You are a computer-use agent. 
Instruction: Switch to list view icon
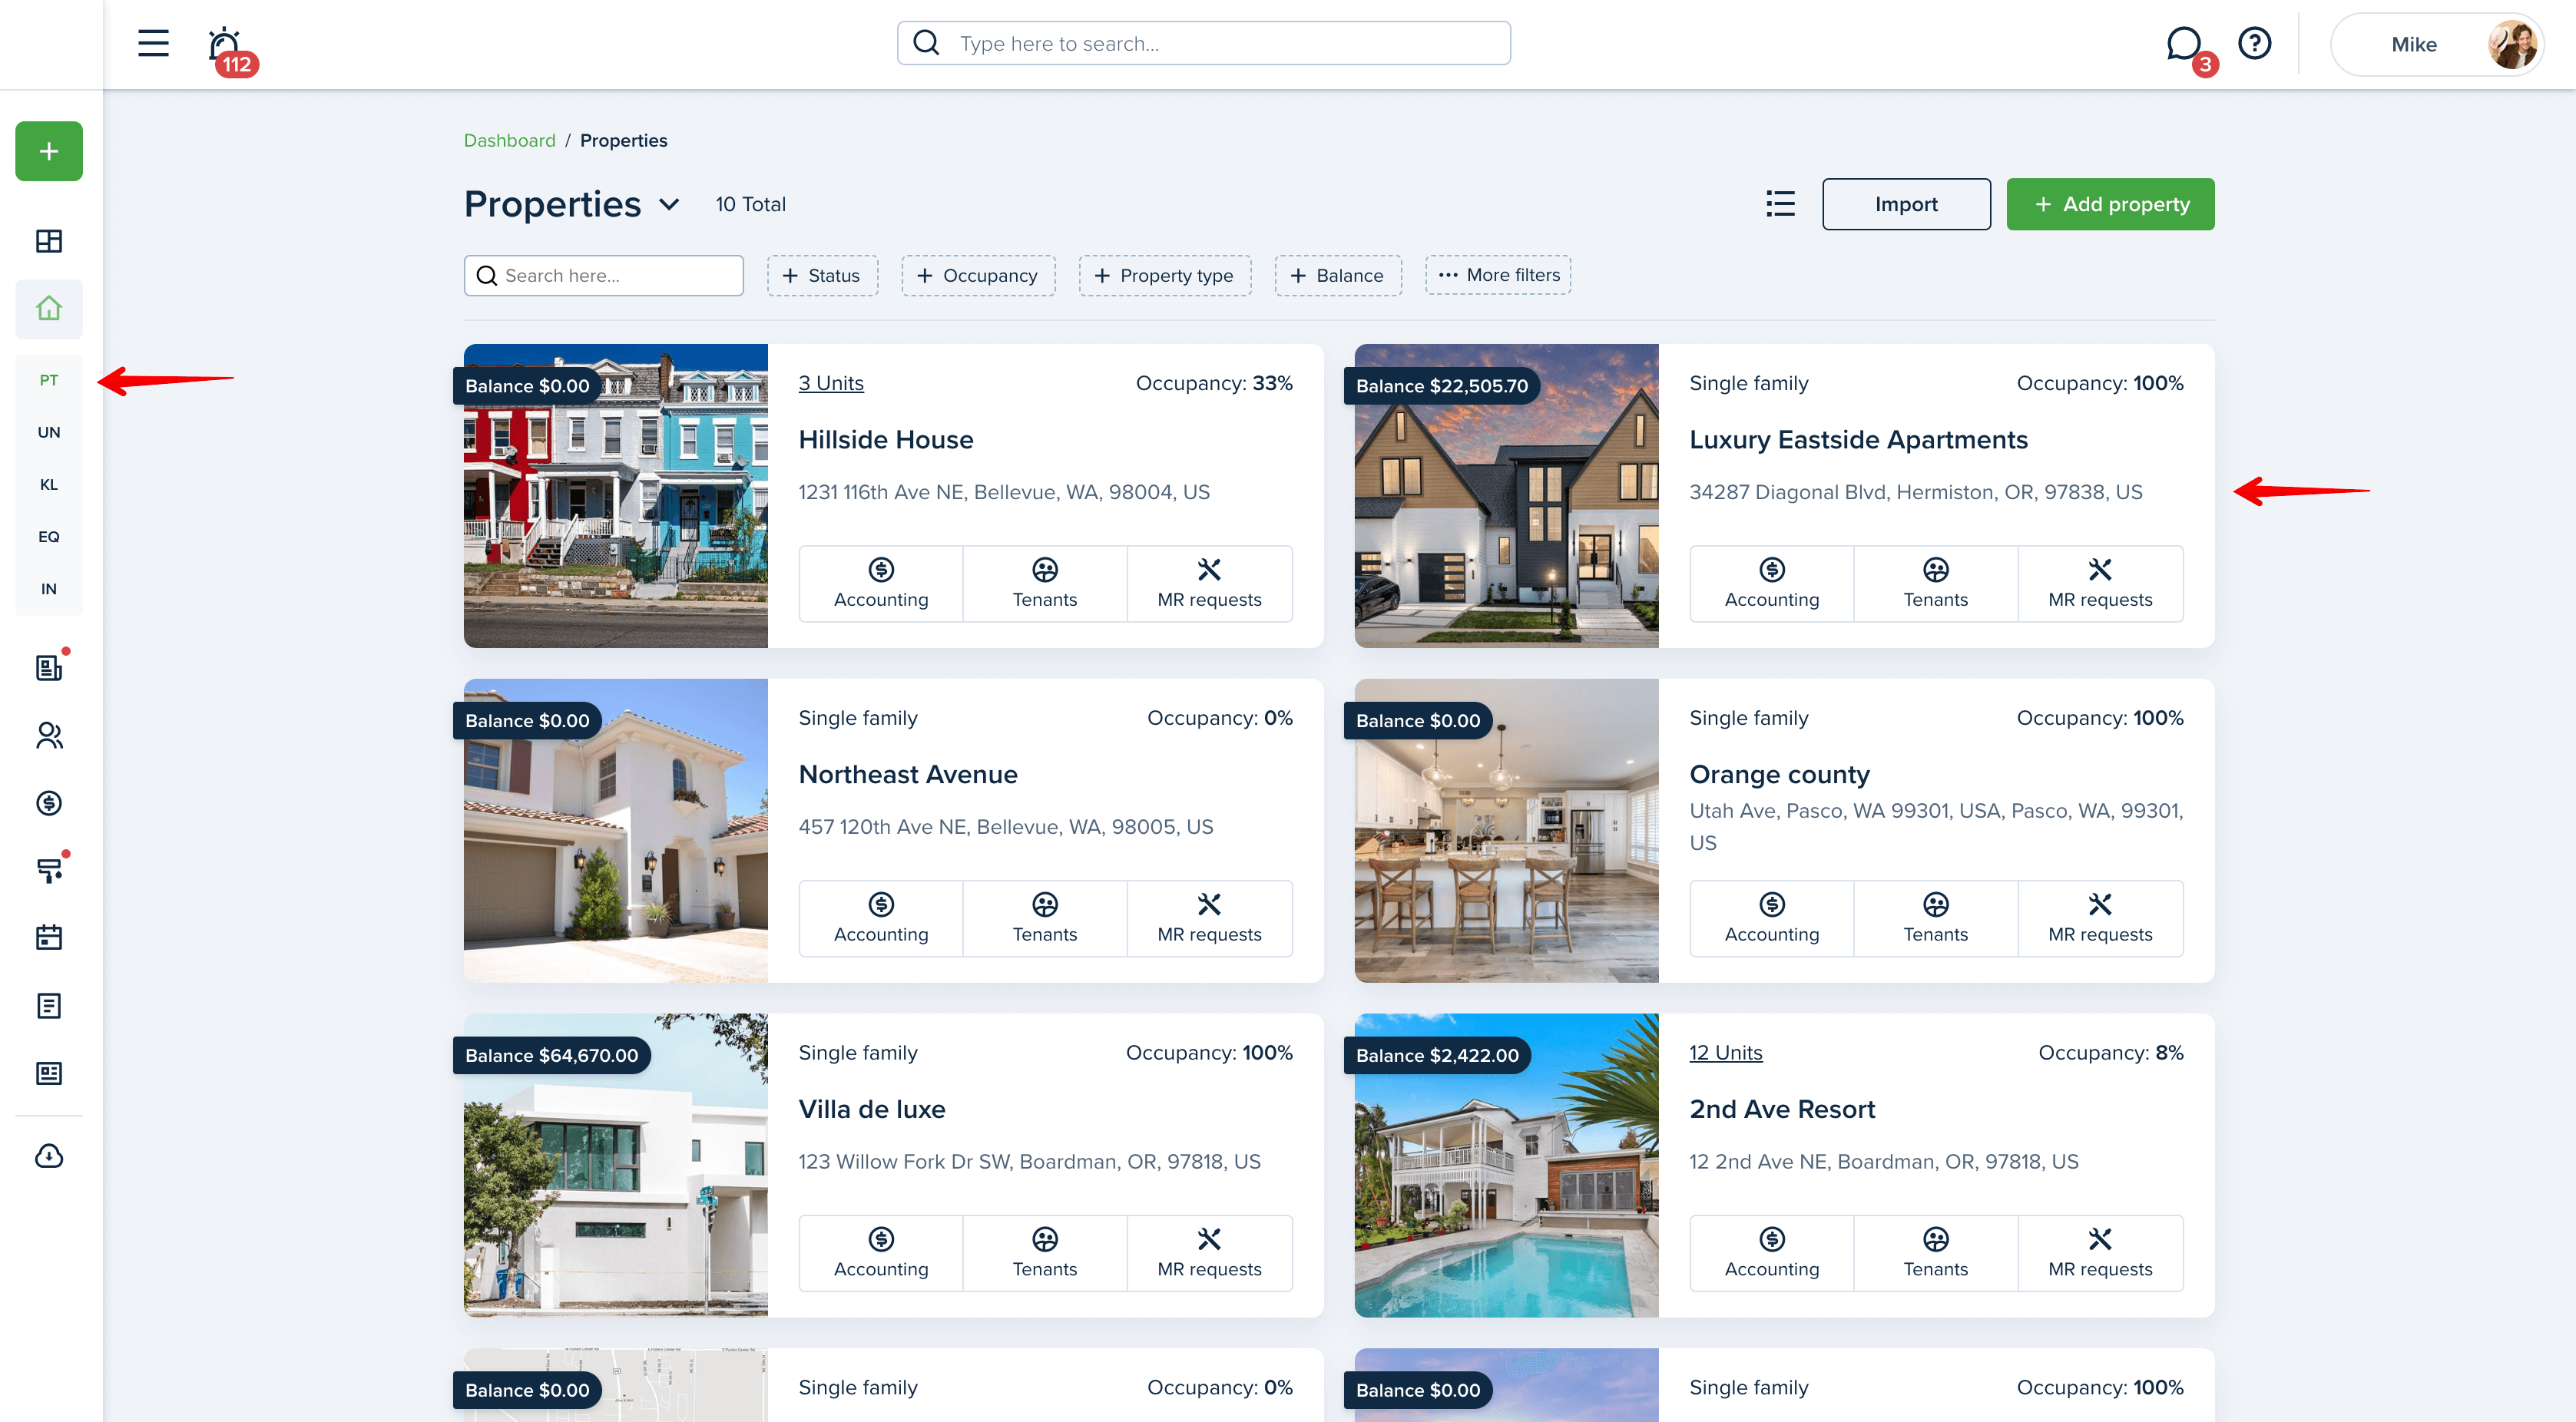tap(1780, 204)
